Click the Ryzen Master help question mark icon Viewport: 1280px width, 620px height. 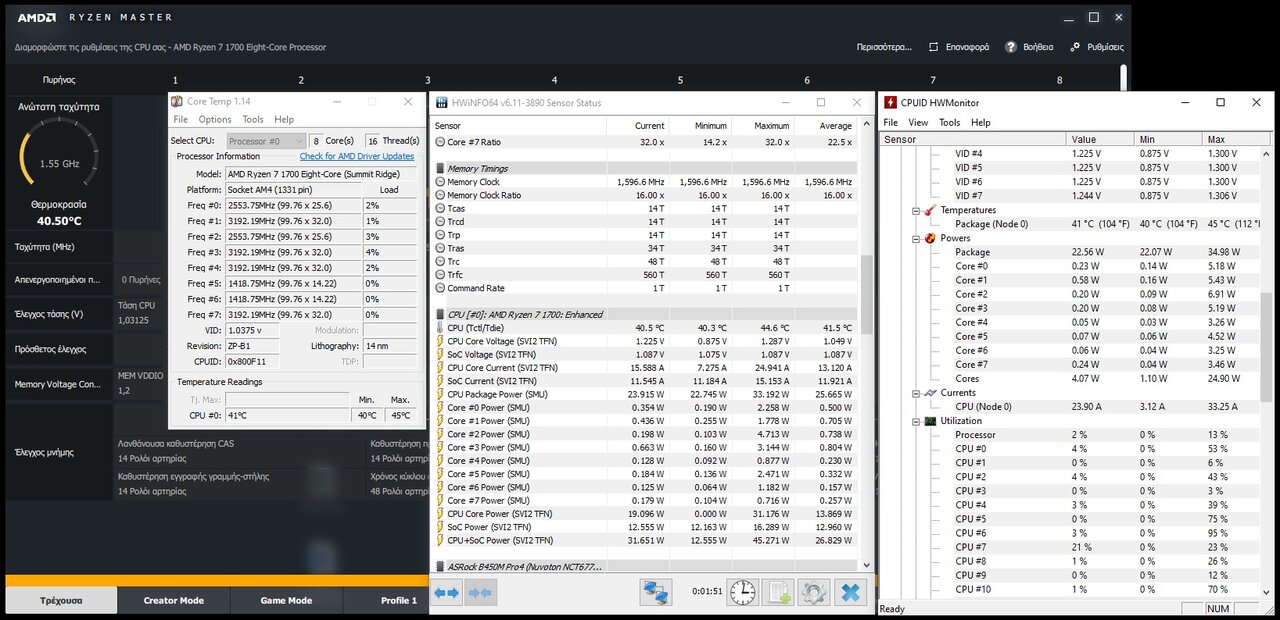coord(1011,47)
